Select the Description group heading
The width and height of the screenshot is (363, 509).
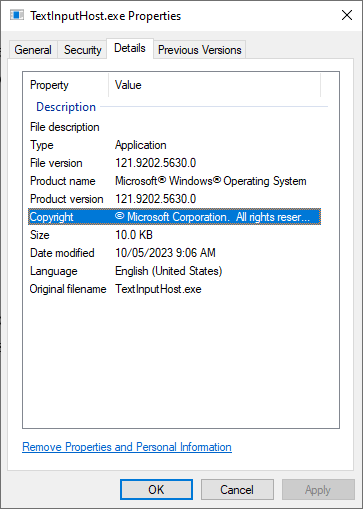tap(66, 107)
